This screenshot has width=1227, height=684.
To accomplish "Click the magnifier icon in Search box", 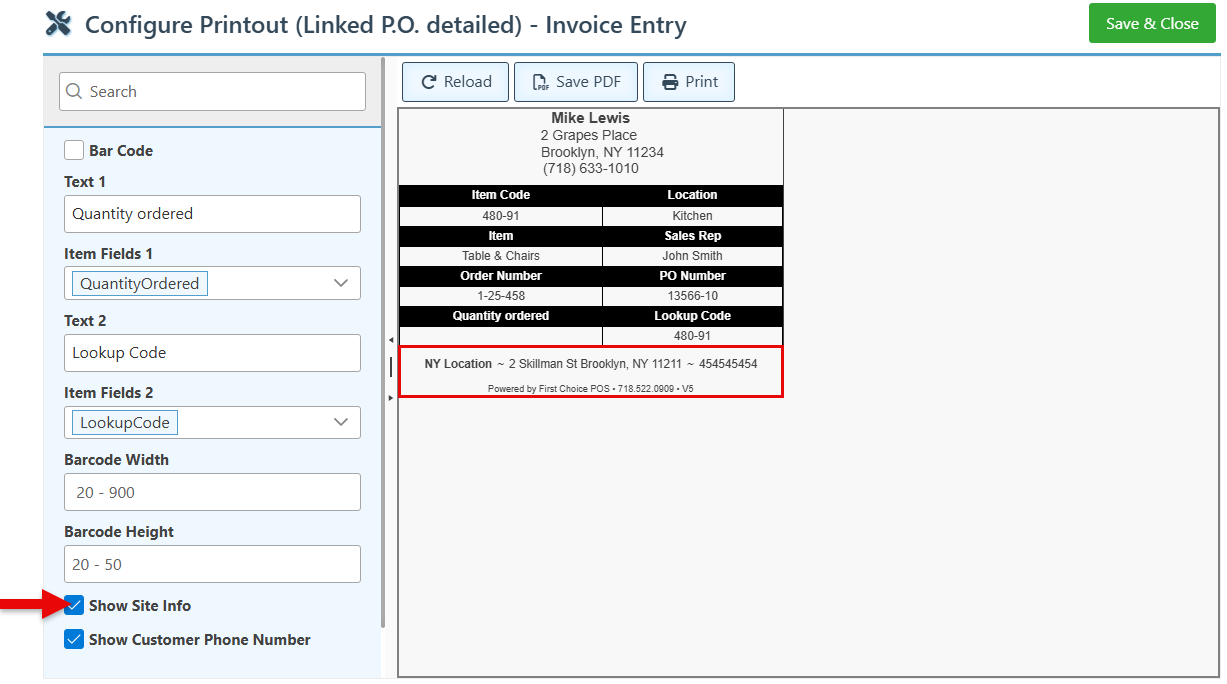I will [74, 91].
